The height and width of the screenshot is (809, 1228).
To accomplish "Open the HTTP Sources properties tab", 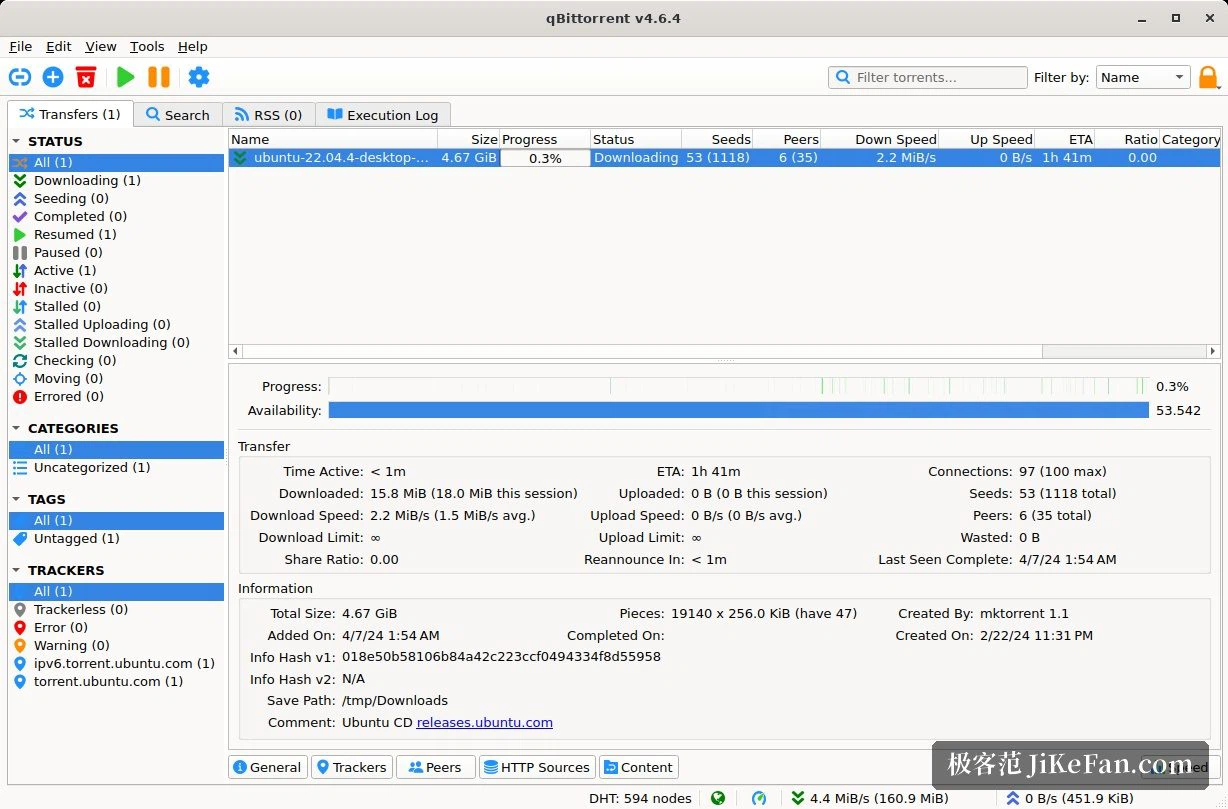I will click(537, 767).
